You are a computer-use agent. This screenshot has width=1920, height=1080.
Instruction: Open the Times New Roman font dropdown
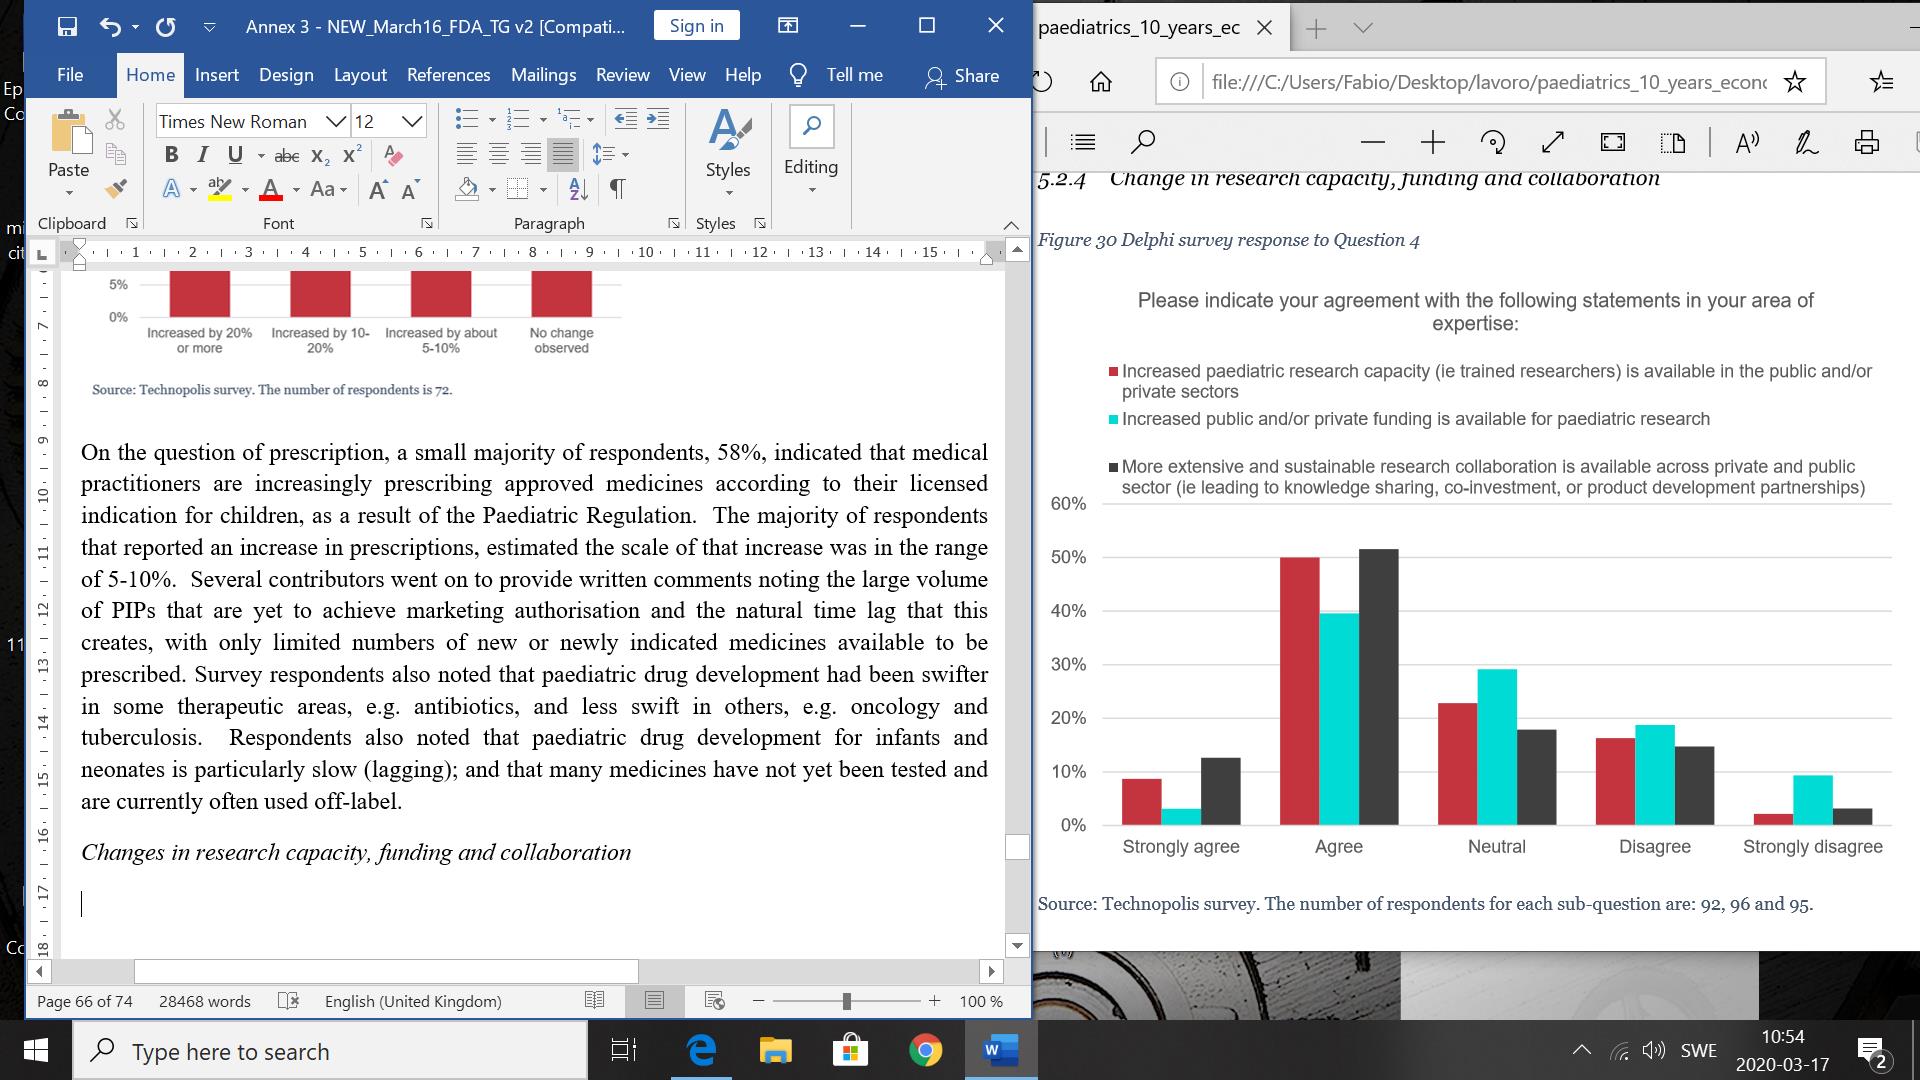point(336,121)
